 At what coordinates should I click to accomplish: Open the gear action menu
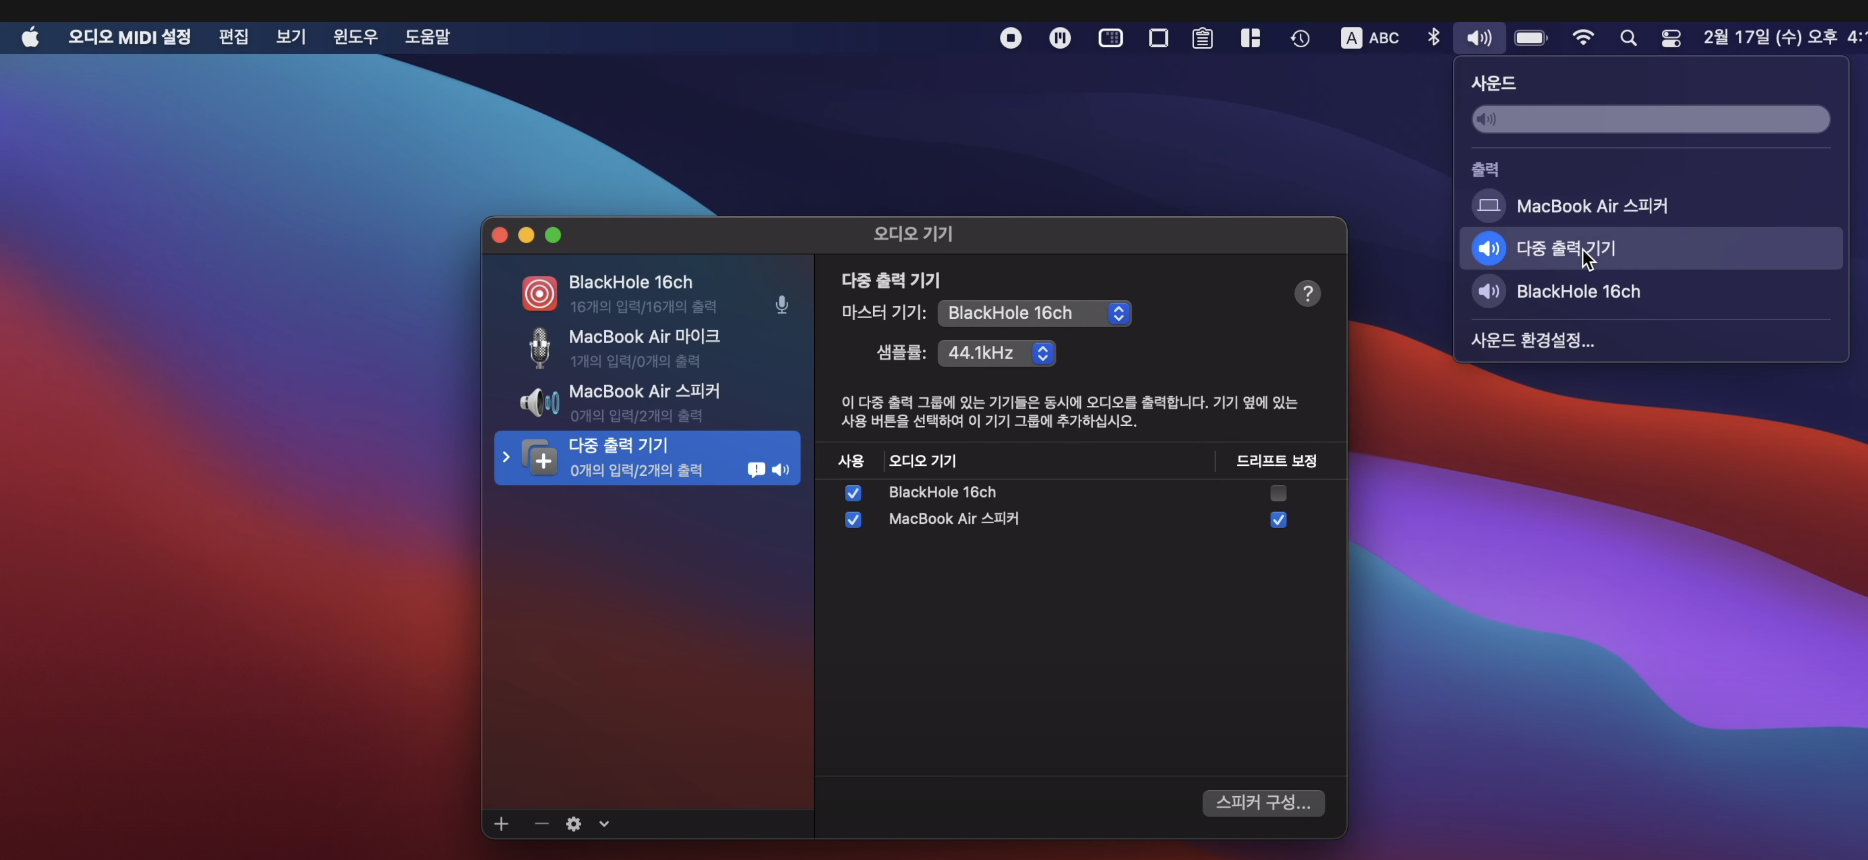point(573,824)
